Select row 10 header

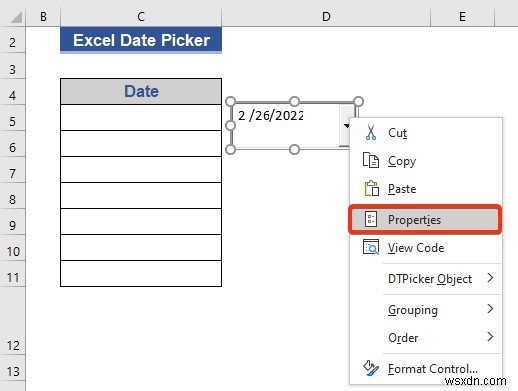[12, 248]
